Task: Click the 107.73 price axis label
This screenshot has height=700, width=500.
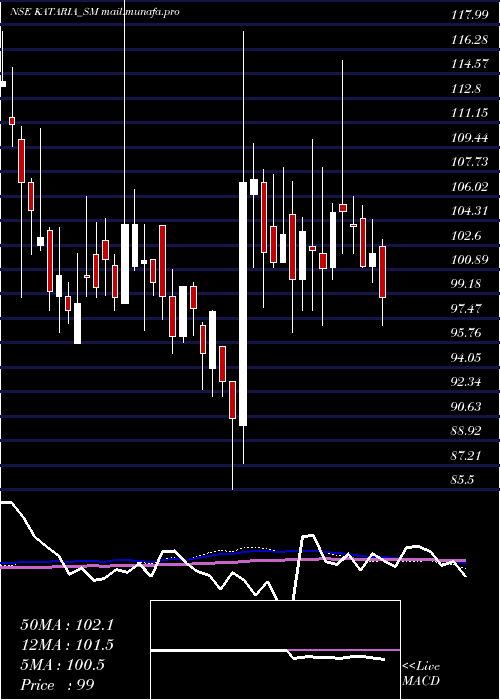Action: coord(470,162)
